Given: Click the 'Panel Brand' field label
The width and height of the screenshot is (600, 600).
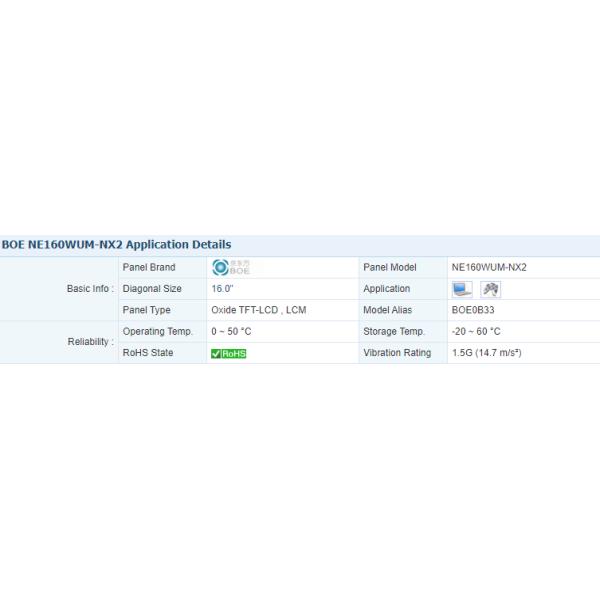Looking at the screenshot, I should 149,267.
